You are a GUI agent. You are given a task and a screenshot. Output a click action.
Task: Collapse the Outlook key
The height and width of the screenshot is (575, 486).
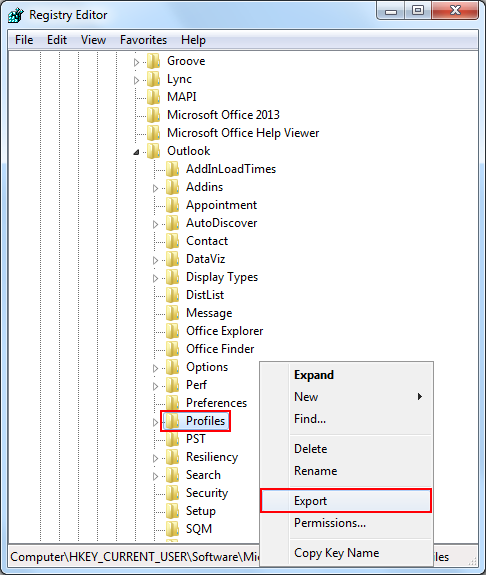click(x=136, y=152)
